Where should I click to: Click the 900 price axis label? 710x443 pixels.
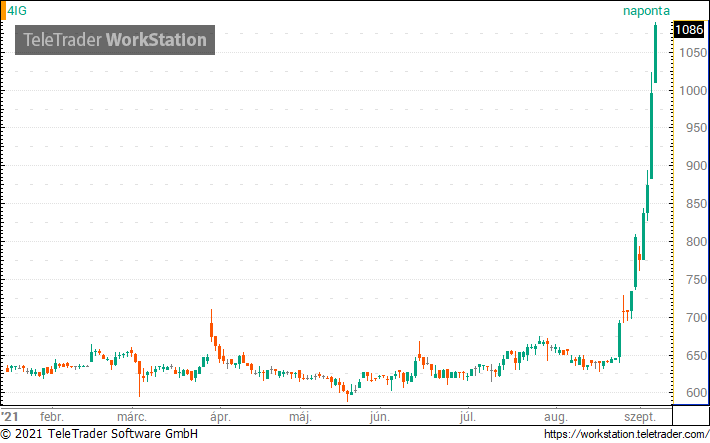coord(696,166)
